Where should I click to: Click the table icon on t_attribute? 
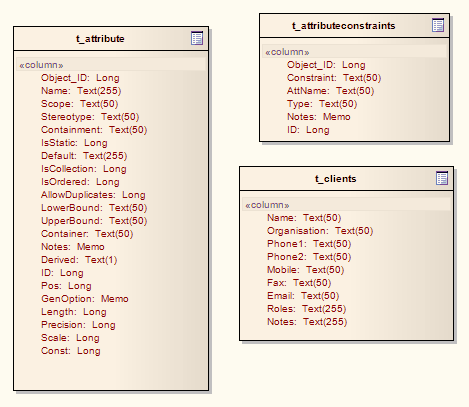(x=197, y=38)
